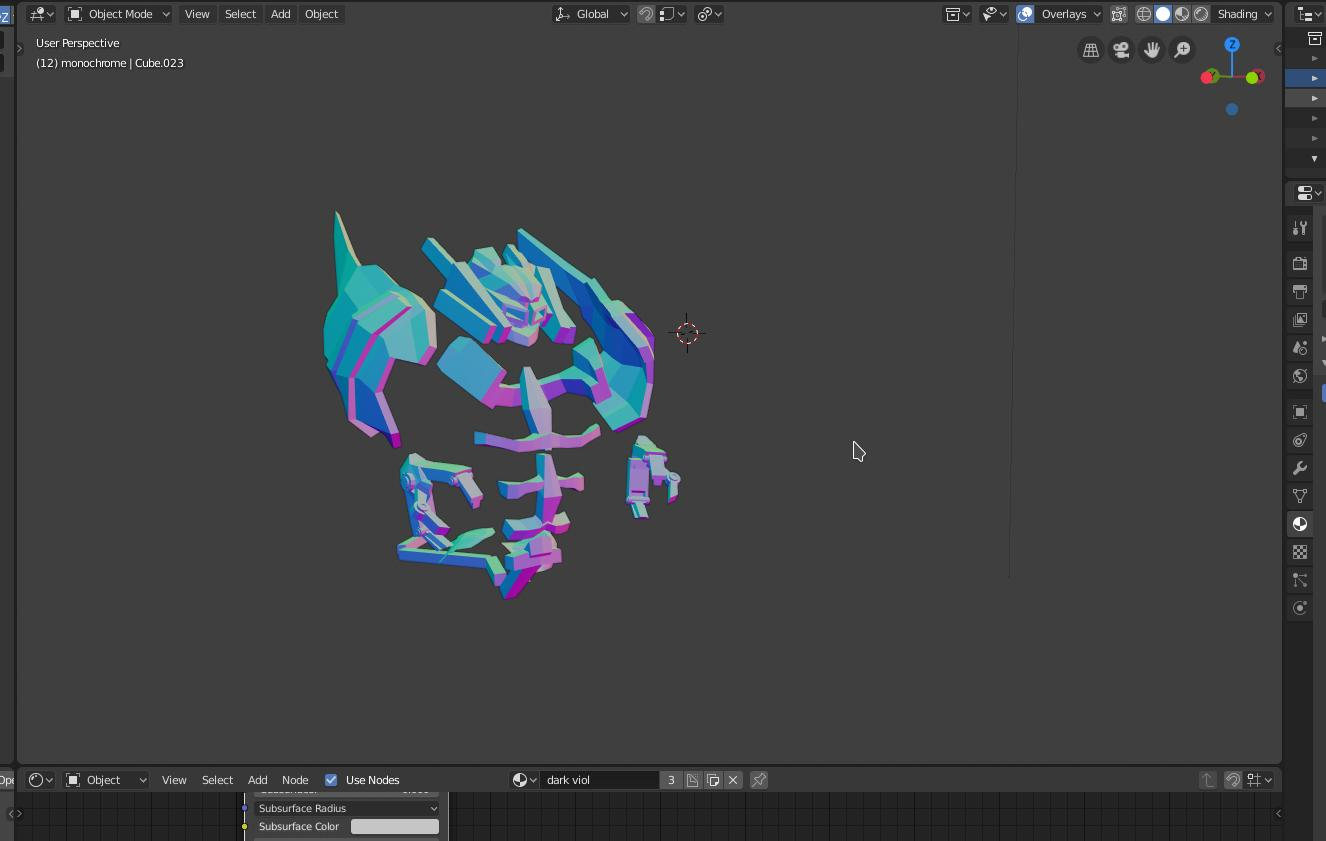Open the World properties tab
Image resolution: width=1326 pixels, height=841 pixels.
(x=1300, y=376)
